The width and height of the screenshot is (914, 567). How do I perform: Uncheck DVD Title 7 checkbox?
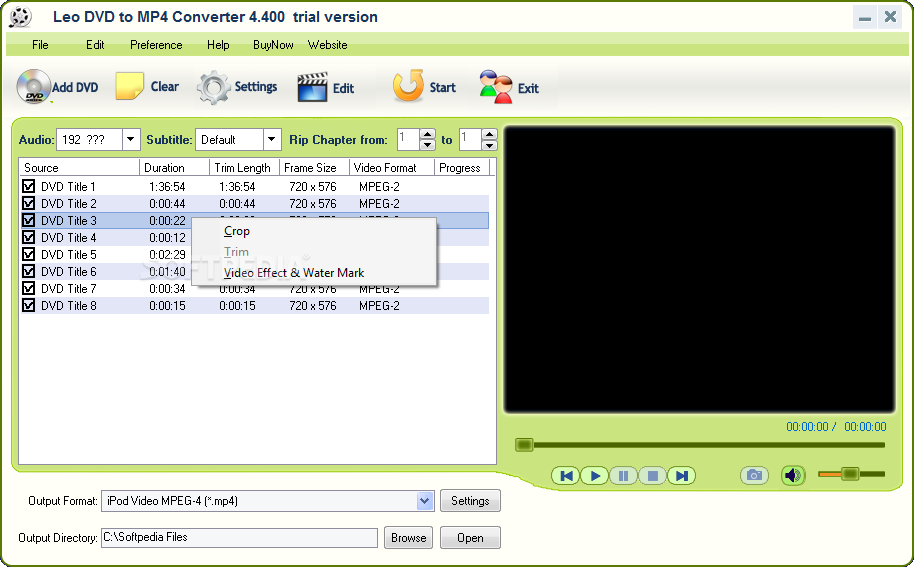[x=28, y=288]
